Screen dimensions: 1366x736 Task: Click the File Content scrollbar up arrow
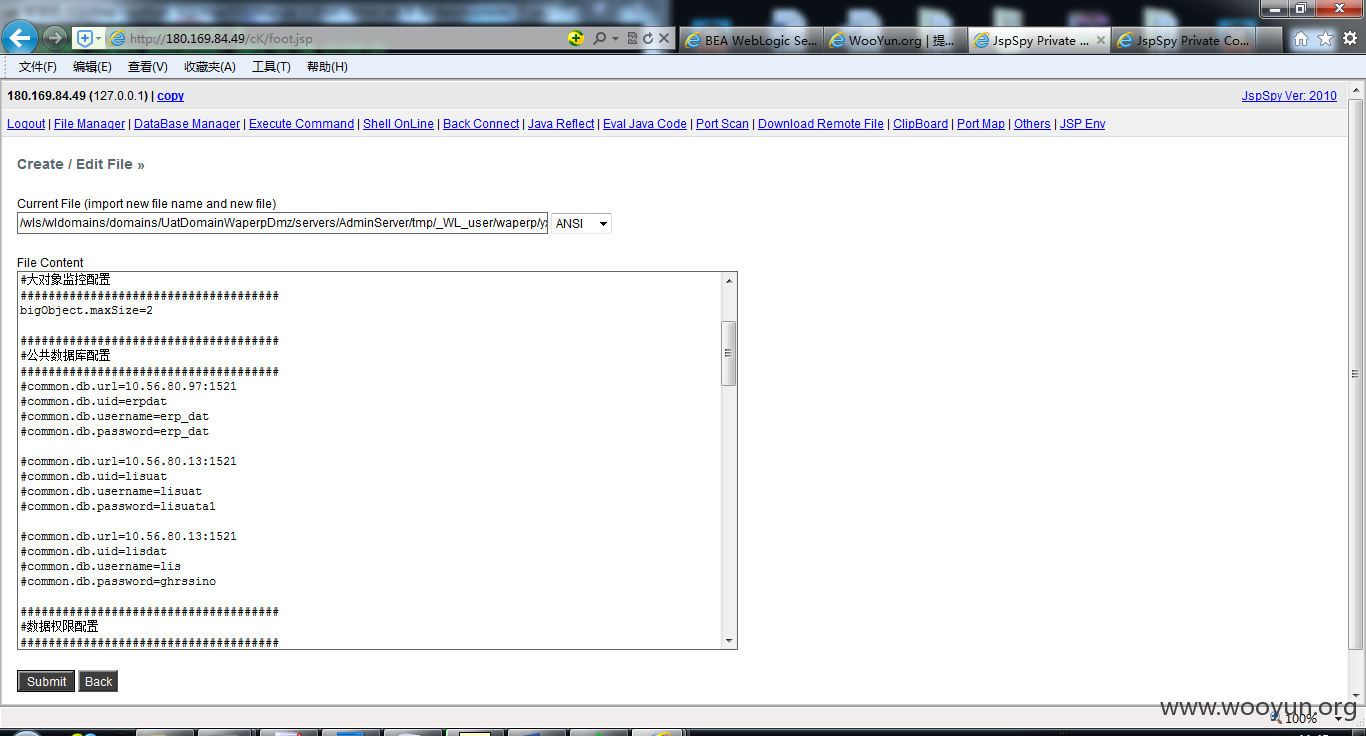point(729,280)
